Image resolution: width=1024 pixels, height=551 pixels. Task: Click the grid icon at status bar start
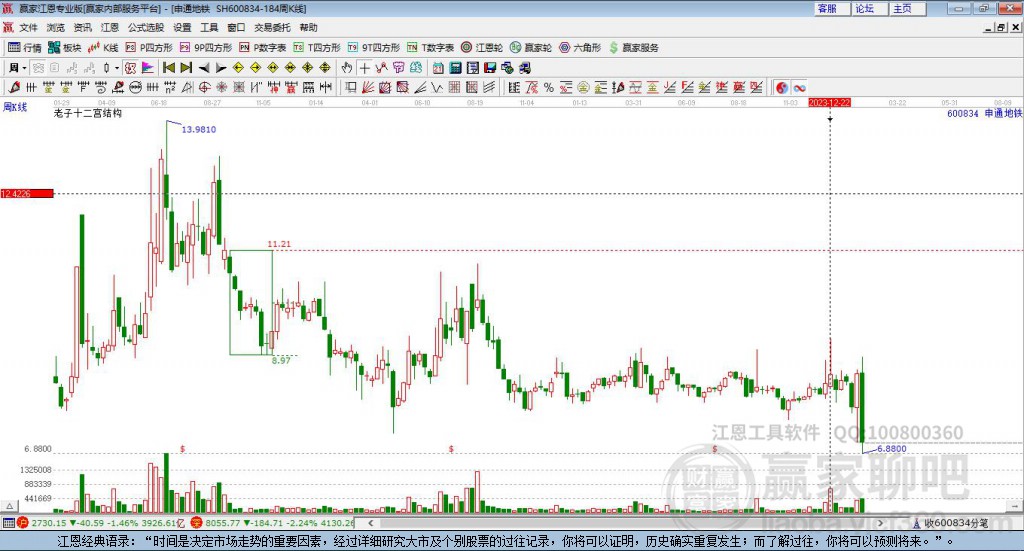(8, 523)
